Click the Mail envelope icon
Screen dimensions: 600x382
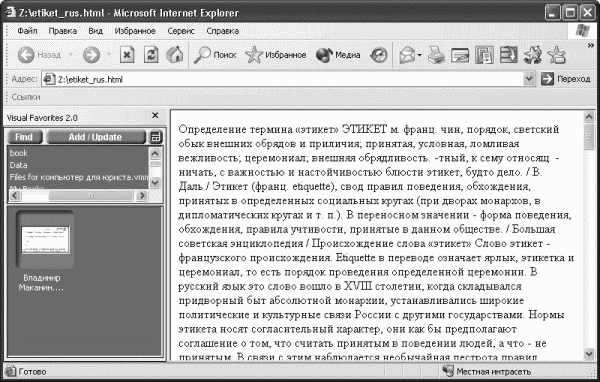click(407, 55)
